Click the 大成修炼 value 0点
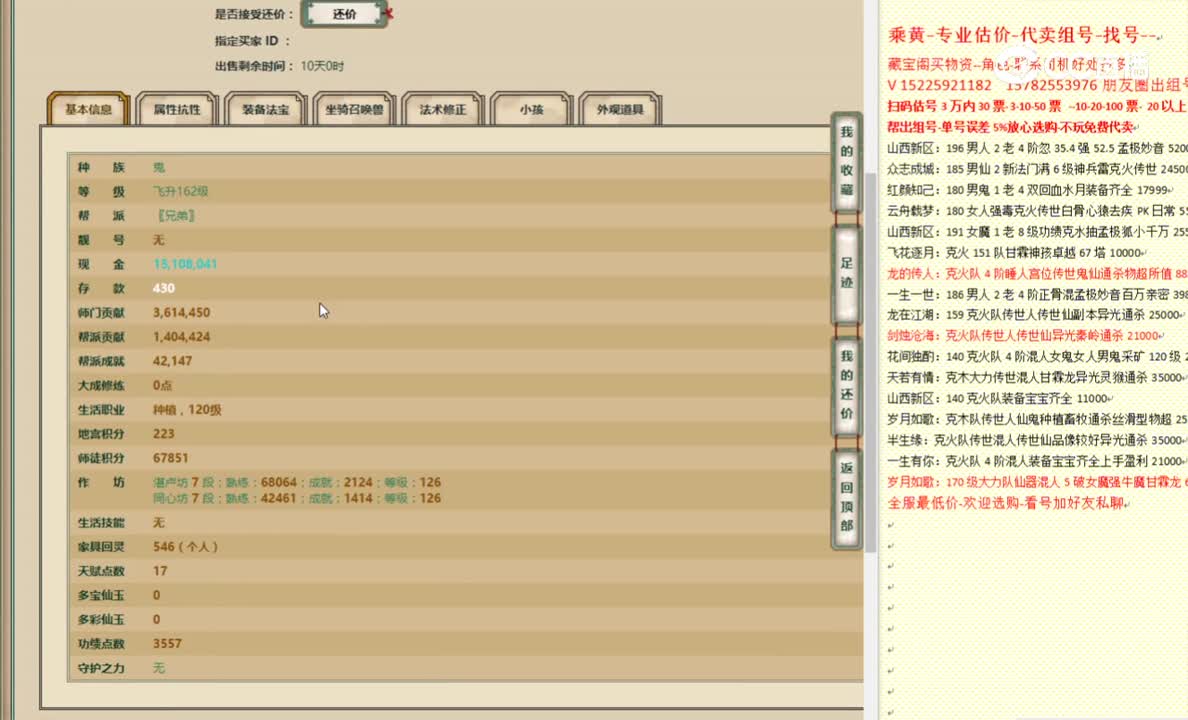Image resolution: width=1188 pixels, height=720 pixels. [162, 385]
